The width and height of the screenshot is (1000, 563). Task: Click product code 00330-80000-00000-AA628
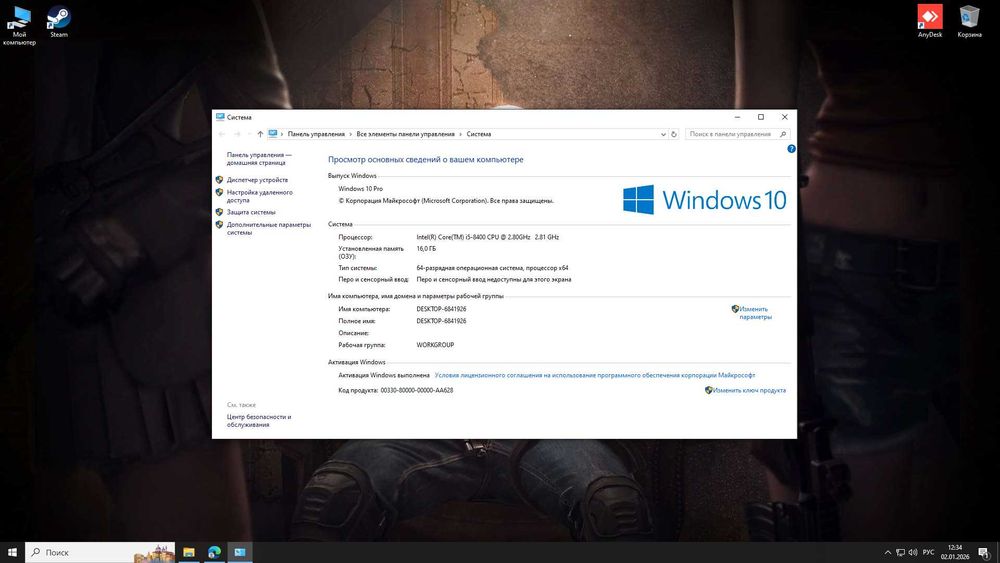pos(416,390)
